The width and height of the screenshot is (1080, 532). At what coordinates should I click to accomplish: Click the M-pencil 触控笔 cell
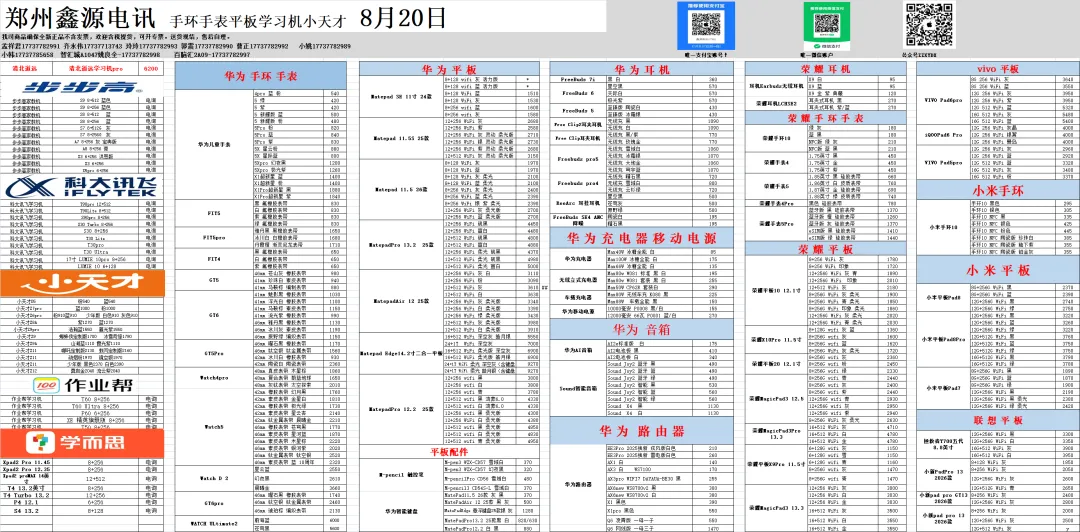(x=402, y=475)
